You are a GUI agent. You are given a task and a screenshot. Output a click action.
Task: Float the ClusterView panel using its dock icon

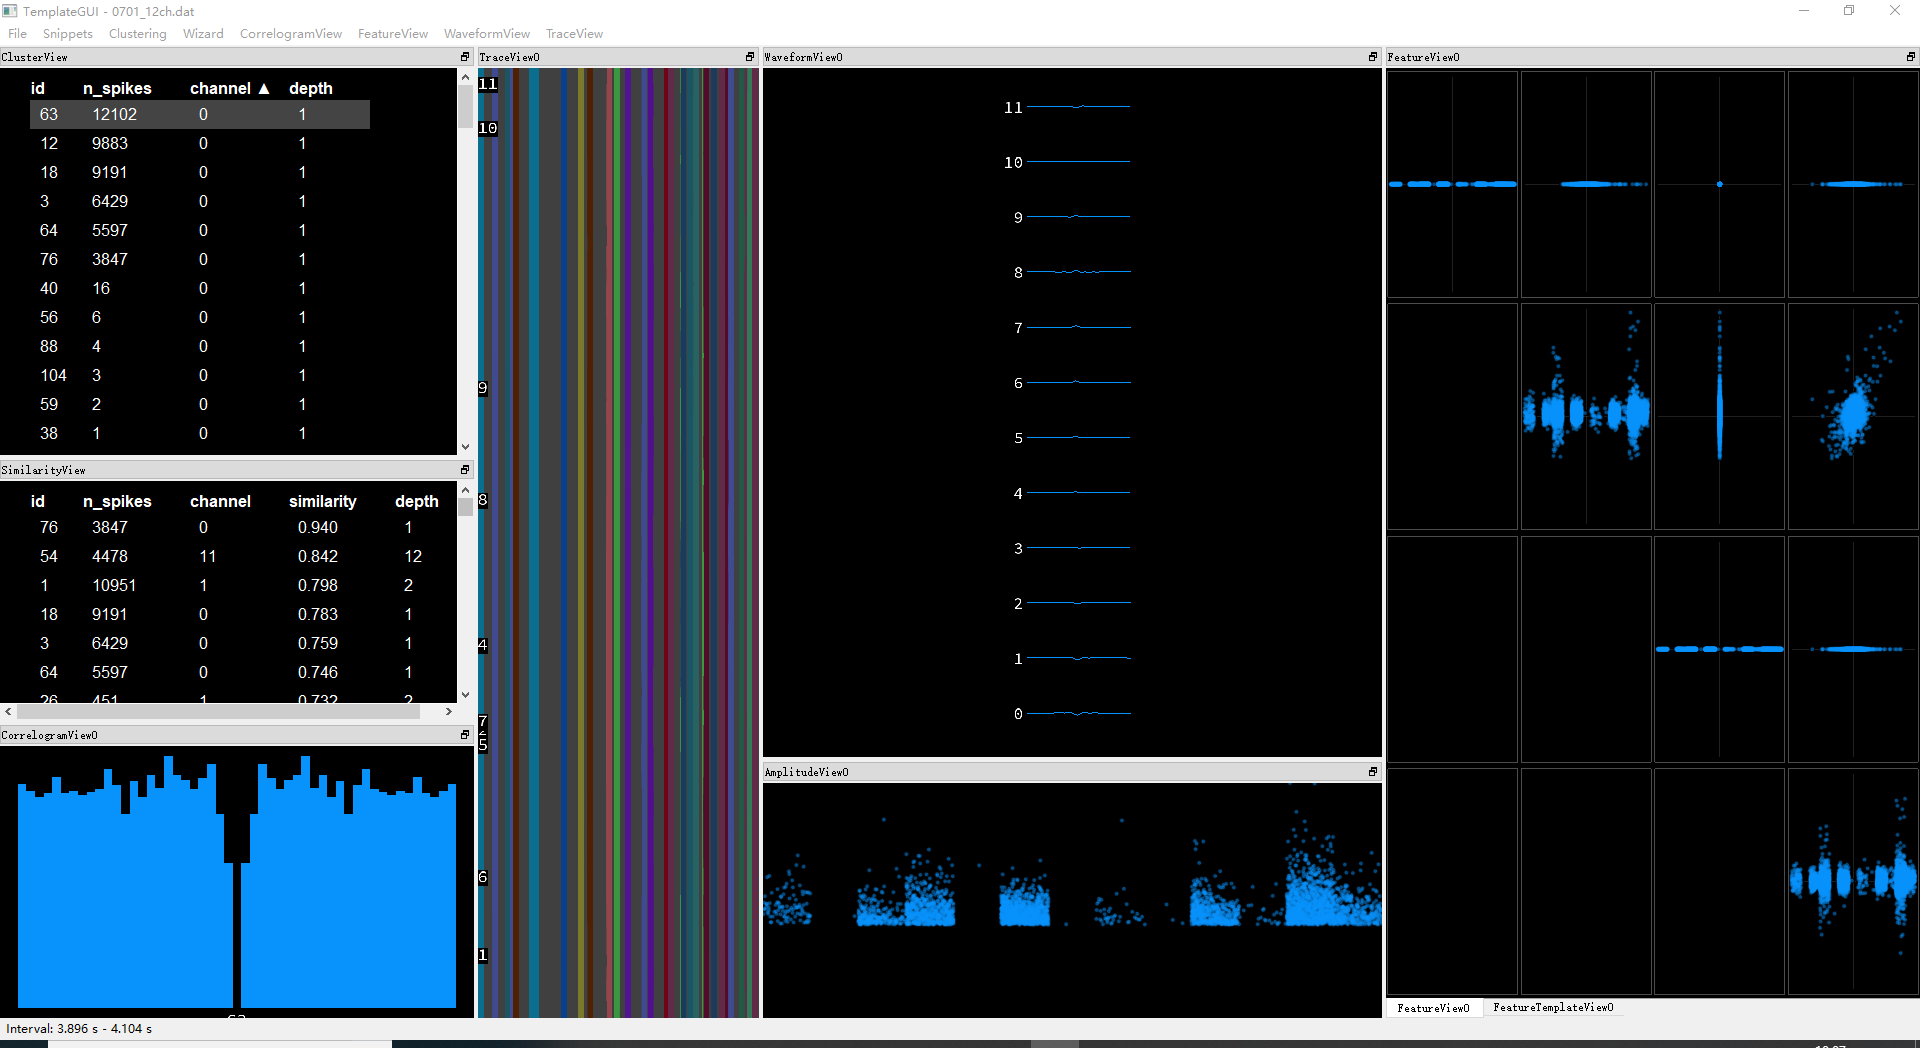click(464, 57)
